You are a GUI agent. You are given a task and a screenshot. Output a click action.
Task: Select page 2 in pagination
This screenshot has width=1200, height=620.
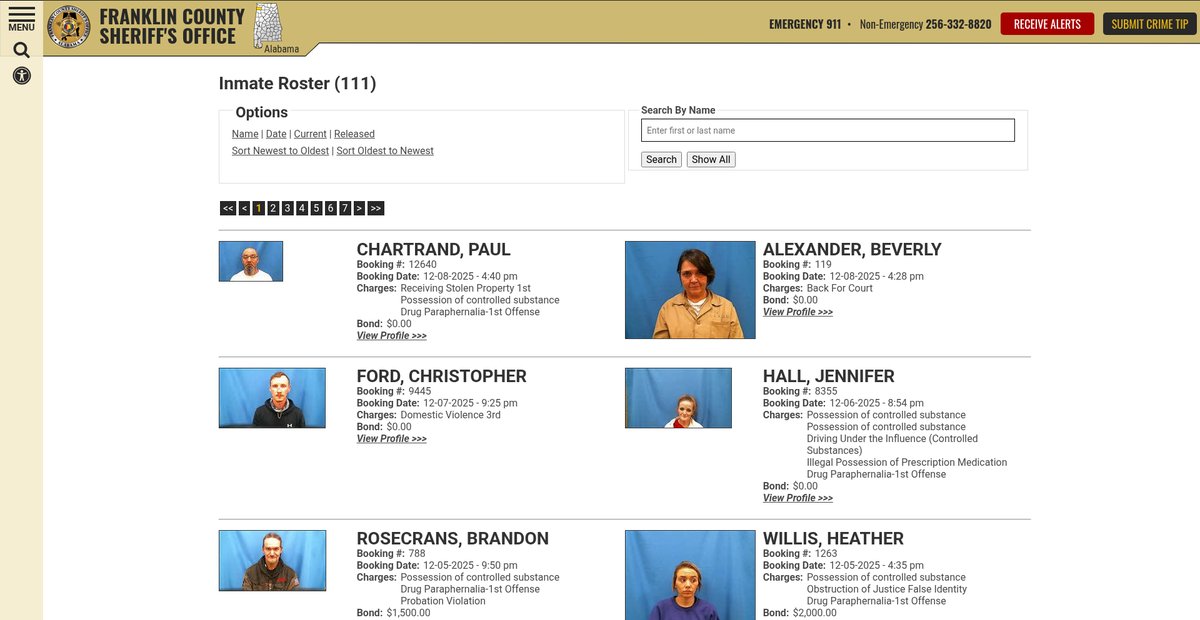pos(273,208)
